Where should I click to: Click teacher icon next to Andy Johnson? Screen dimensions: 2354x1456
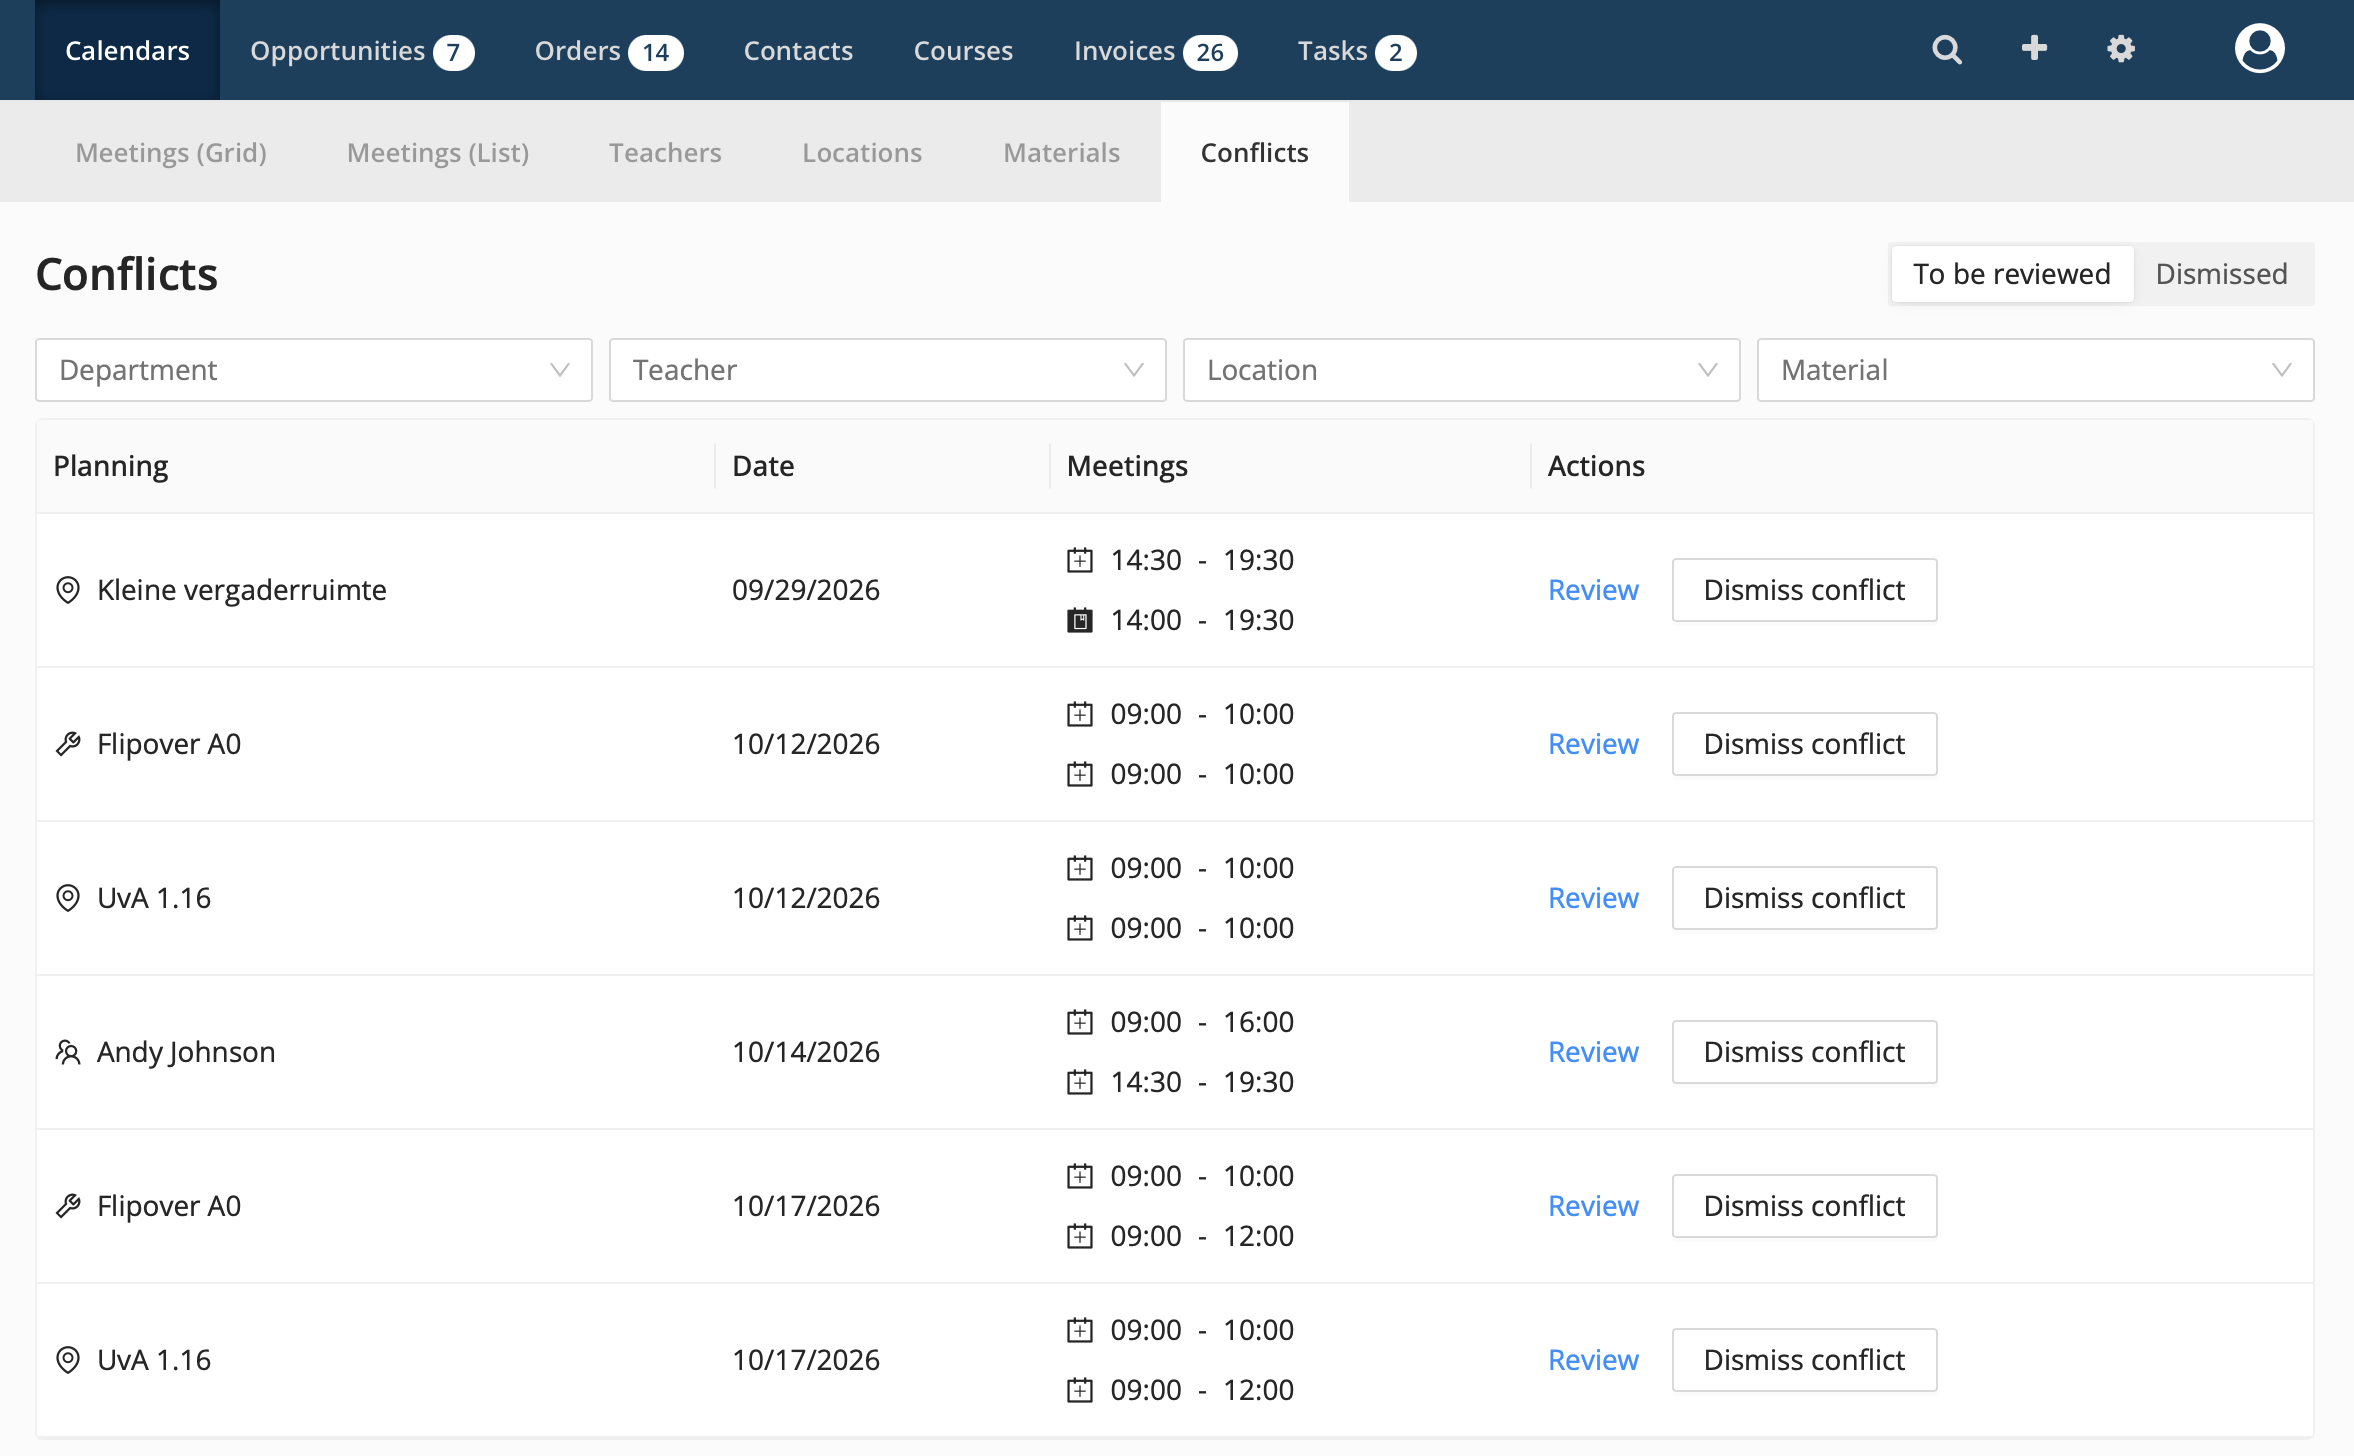(x=67, y=1052)
